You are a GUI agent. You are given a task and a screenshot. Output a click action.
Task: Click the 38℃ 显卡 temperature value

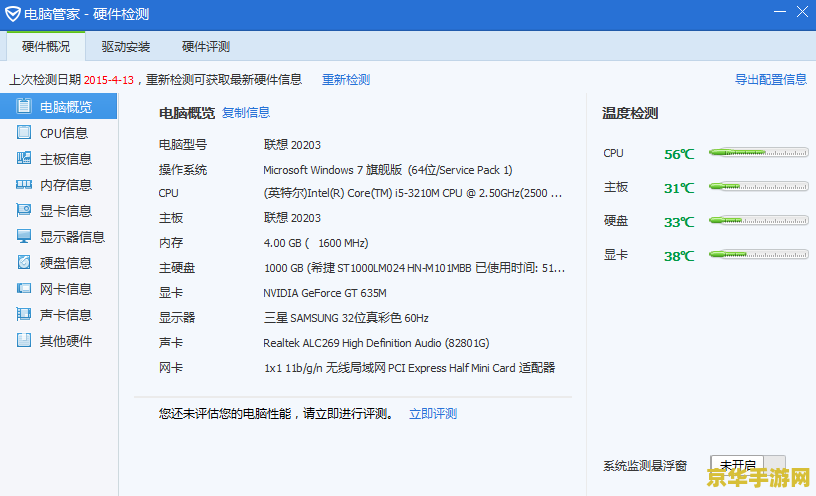(x=679, y=256)
